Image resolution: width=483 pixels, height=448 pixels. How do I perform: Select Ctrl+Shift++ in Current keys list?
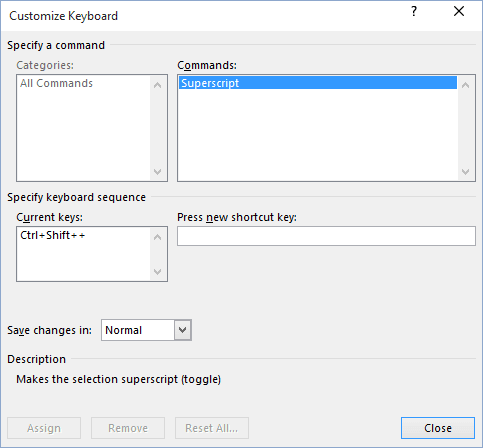coord(53,235)
